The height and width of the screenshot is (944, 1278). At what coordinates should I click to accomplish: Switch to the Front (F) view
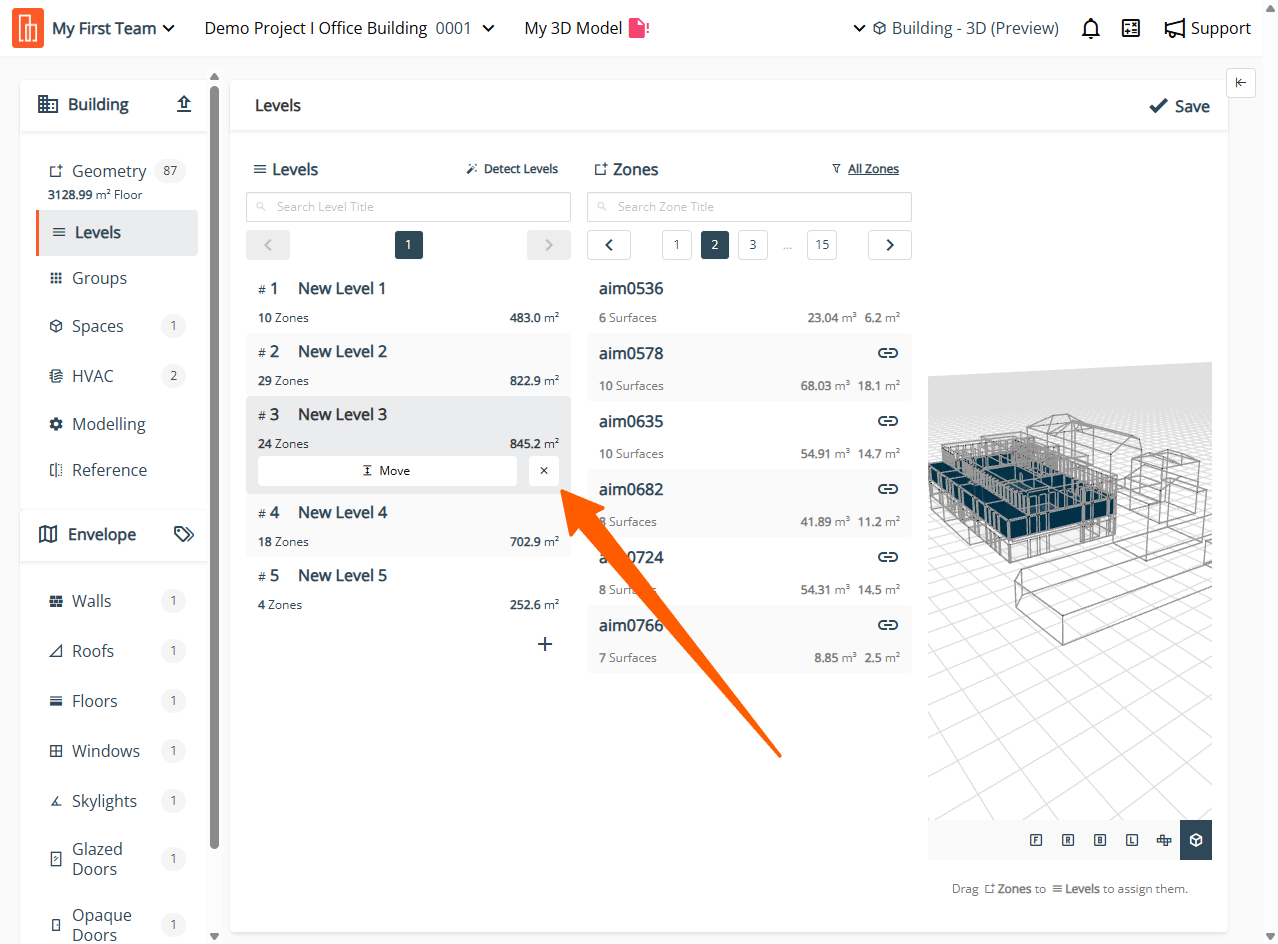click(x=1036, y=840)
